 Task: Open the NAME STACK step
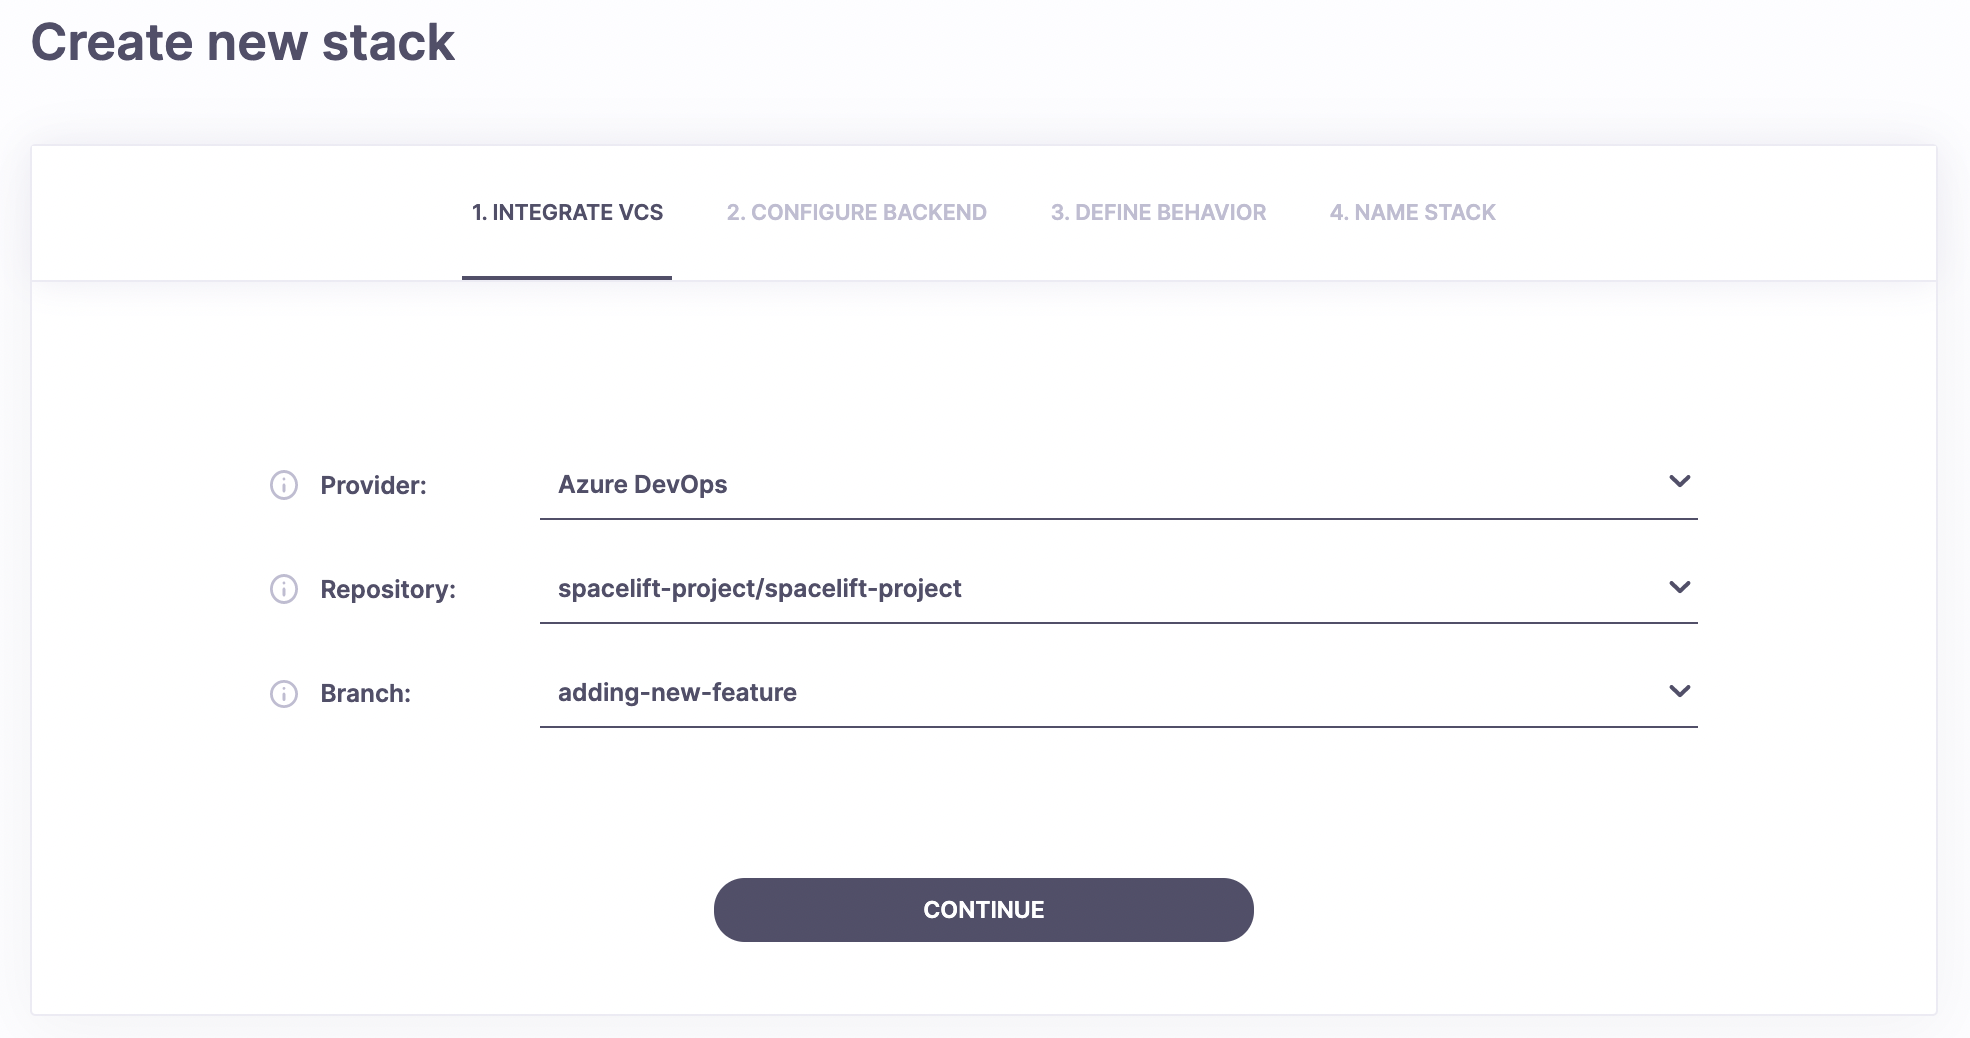pyautogui.click(x=1411, y=212)
